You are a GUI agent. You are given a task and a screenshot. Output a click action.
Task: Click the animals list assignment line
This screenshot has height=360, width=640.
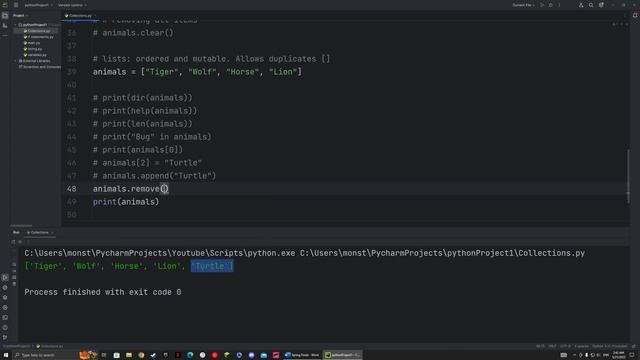[x=197, y=72]
